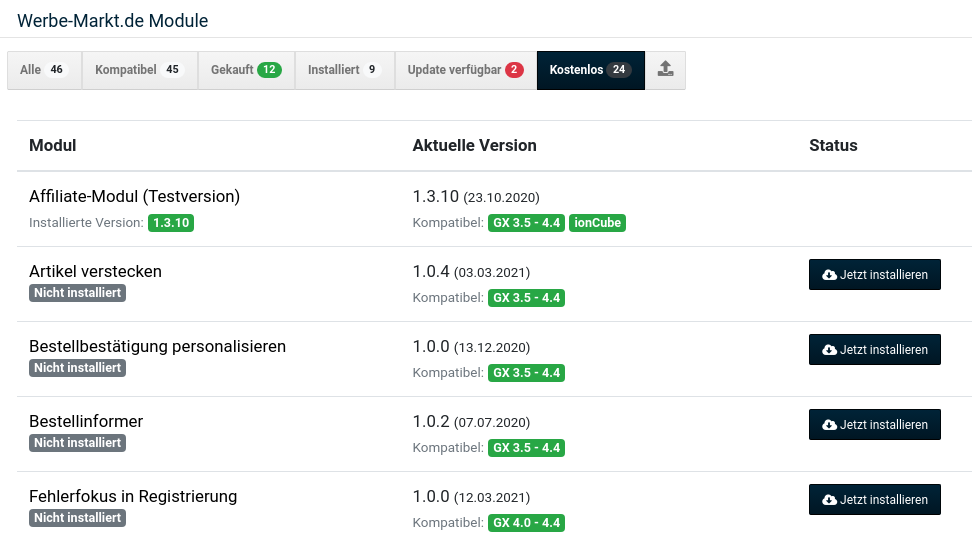Click Nicht installiert badge under Fehlerfokus in Registrierung

[x=77, y=518]
